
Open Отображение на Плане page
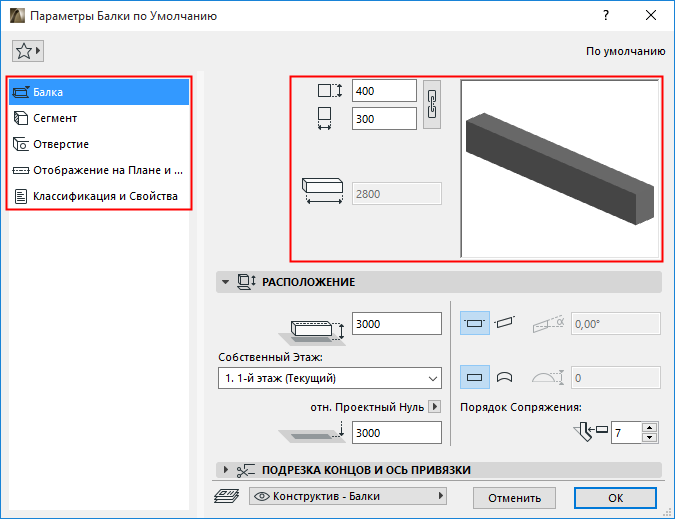(99, 170)
